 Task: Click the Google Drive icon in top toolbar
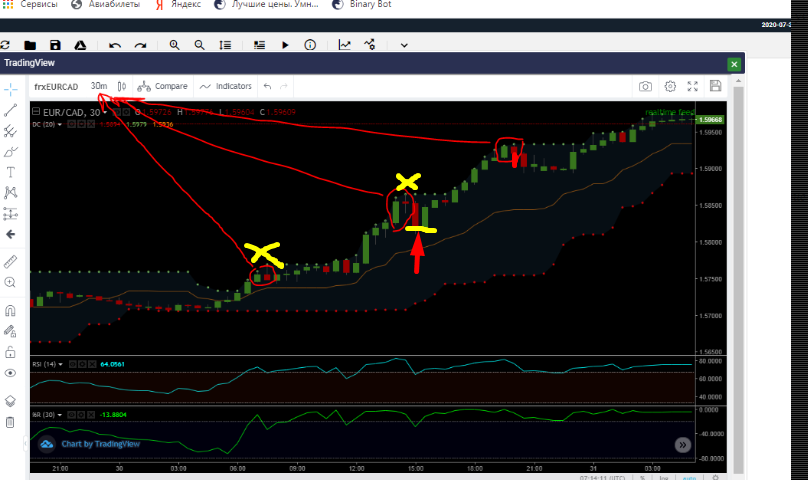point(80,45)
